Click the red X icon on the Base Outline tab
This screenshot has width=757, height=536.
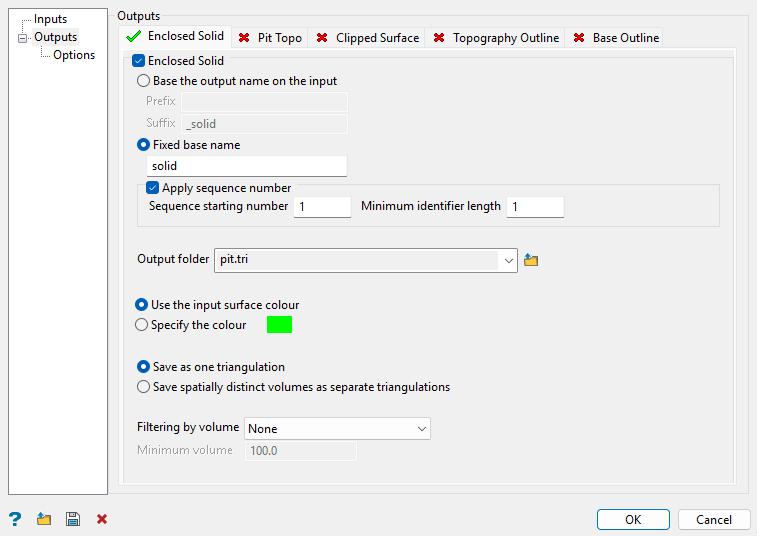(x=579, y=38)
